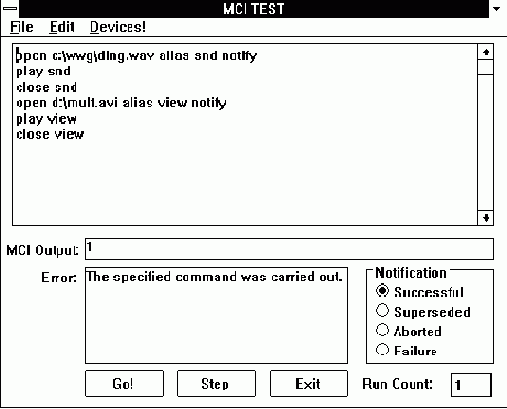Click inside the Run Count field

point(471,385)
